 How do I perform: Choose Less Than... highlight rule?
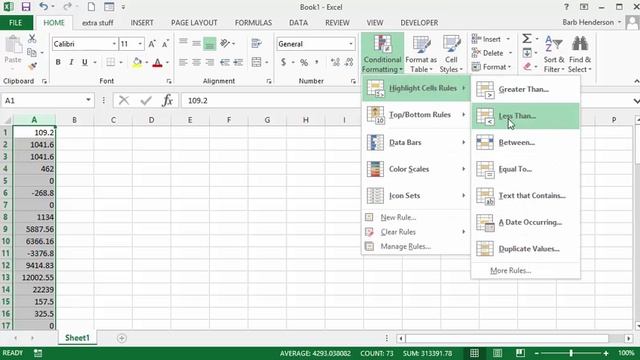[x=525, y=116]
